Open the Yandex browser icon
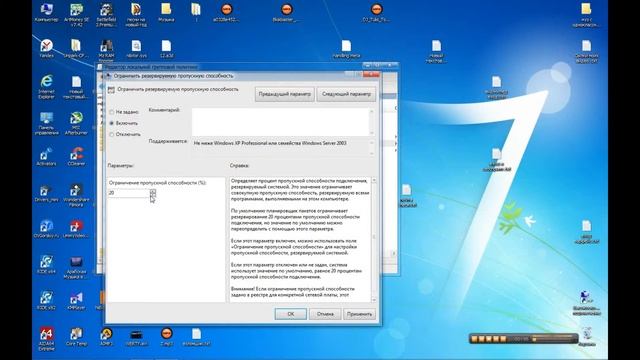 click(x=47, y=49)
